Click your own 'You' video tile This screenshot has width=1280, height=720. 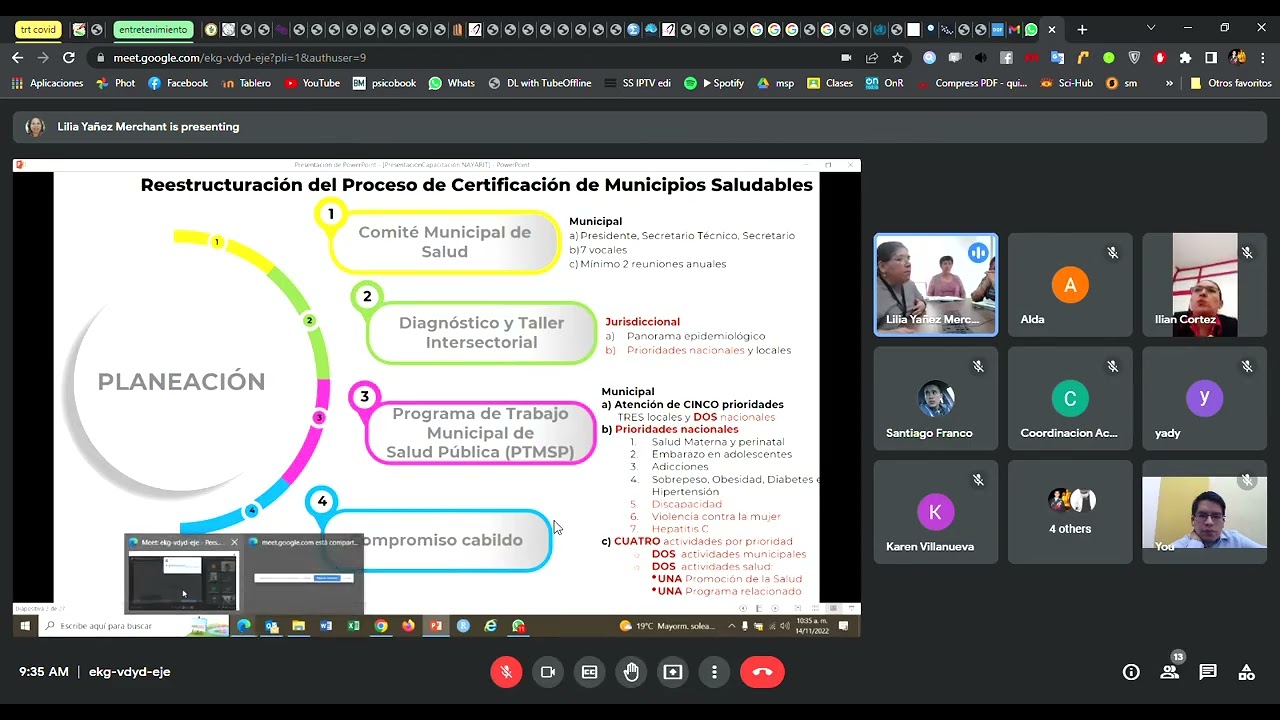[x=1204, y=512]
